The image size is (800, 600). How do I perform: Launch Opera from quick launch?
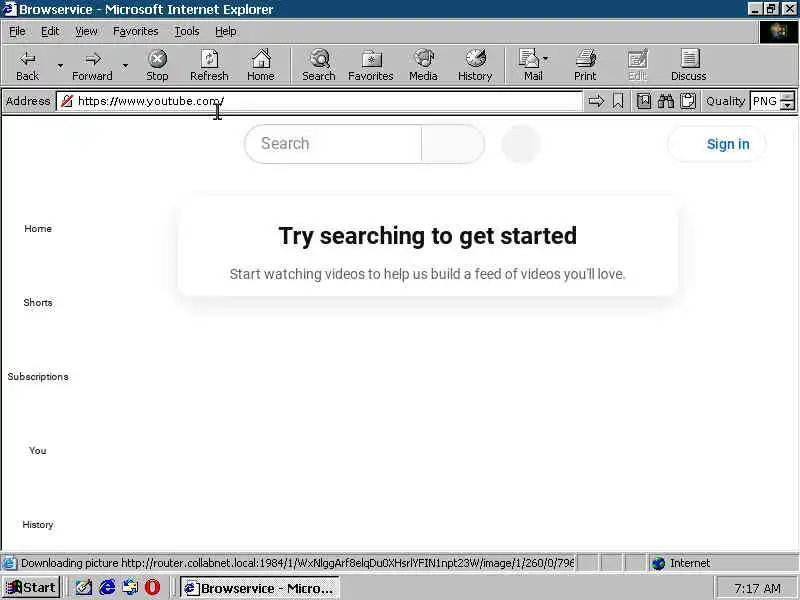[153, 588]
